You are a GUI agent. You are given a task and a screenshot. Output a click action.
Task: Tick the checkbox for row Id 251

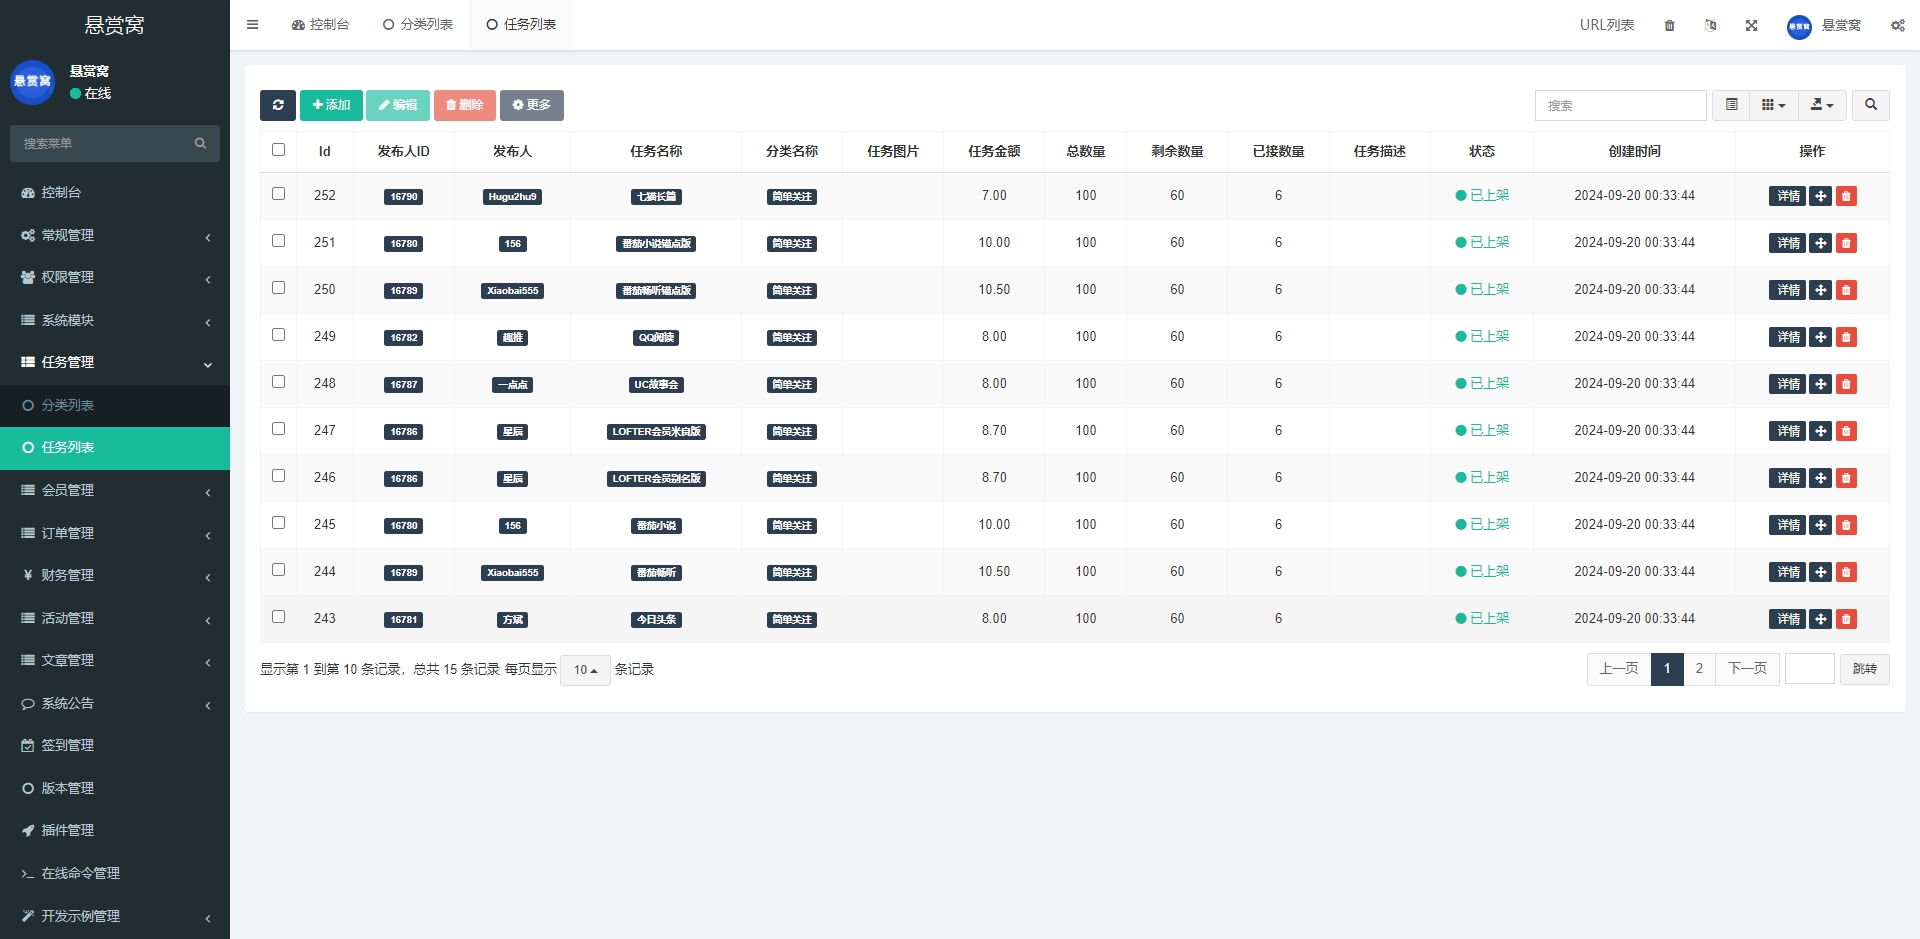[278, 241]
